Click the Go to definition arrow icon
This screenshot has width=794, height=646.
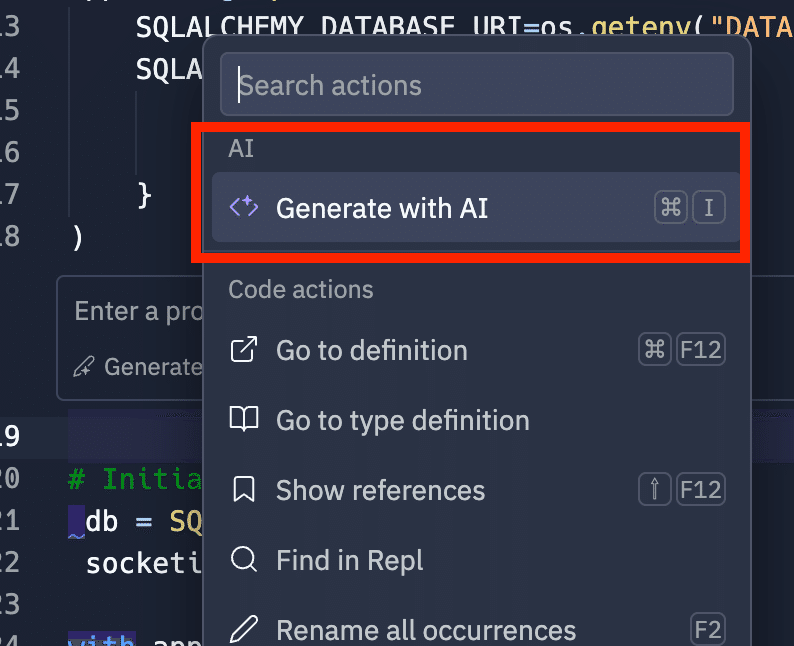tap(244, 350)
